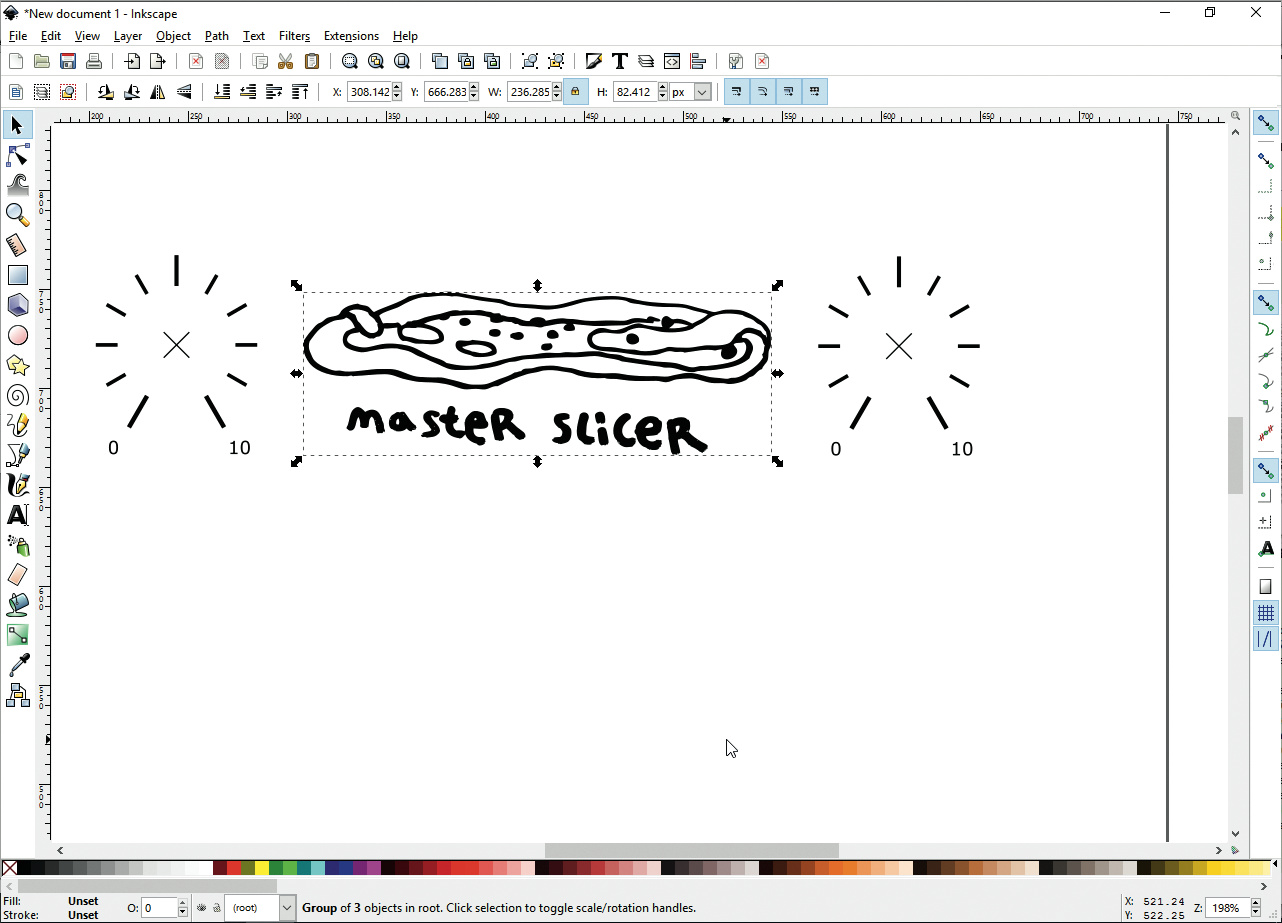The width and height of the screenshot is (1282, 923).
Task: Open the Object menu
Action: click(173, 36)
